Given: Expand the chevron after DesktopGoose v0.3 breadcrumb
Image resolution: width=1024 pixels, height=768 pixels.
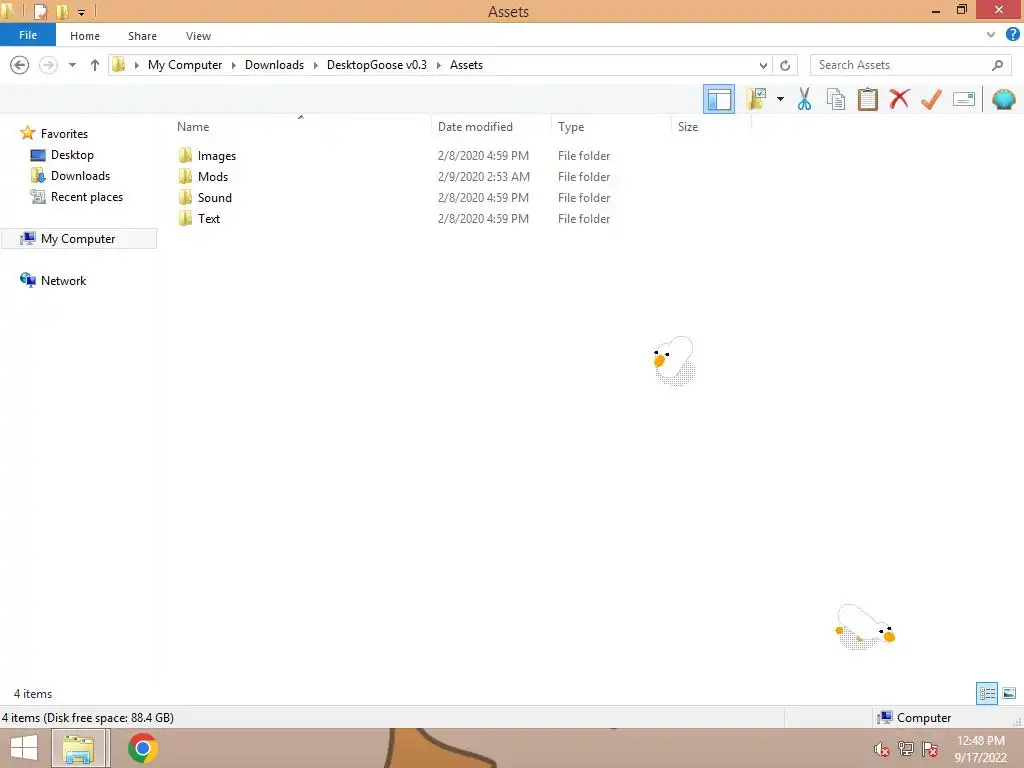Looking at the screenshot, I should pos(439,65).
